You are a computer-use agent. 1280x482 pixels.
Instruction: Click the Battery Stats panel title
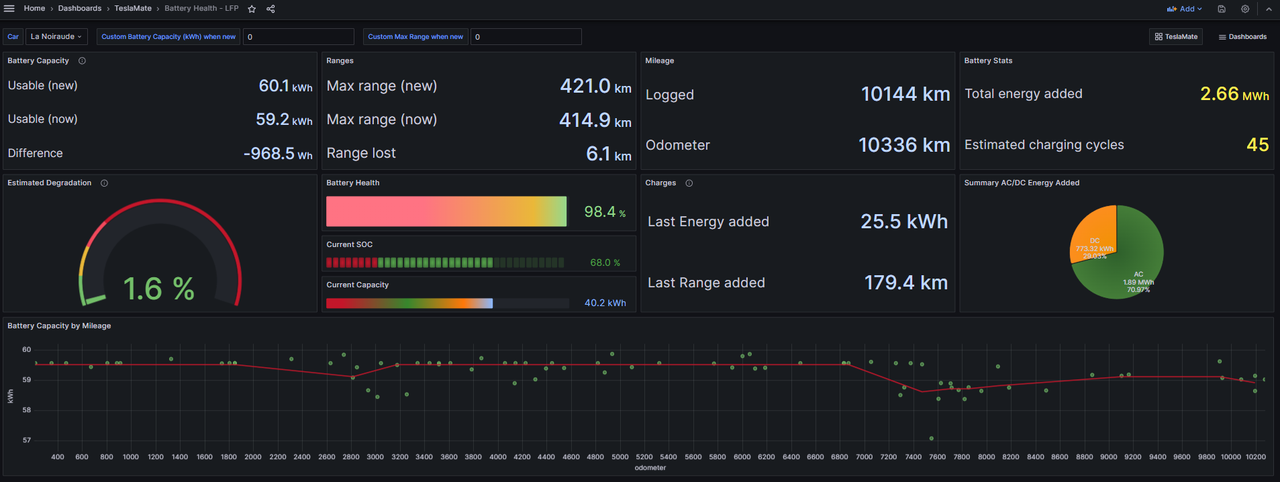(990, 61)
